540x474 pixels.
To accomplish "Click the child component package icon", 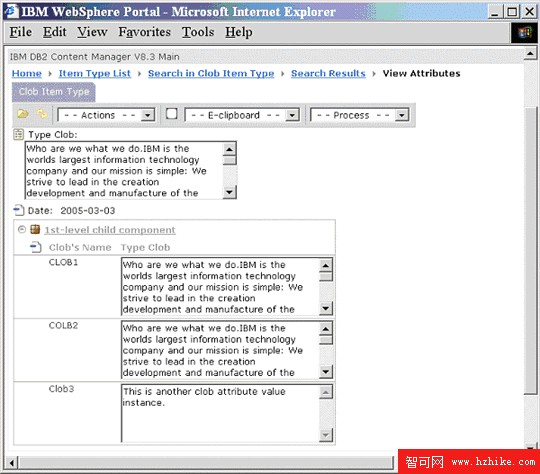I will point(35,229).
